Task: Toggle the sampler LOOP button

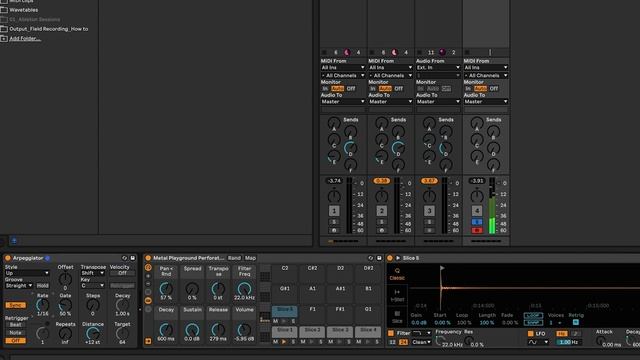Action: tap(533, 316)
